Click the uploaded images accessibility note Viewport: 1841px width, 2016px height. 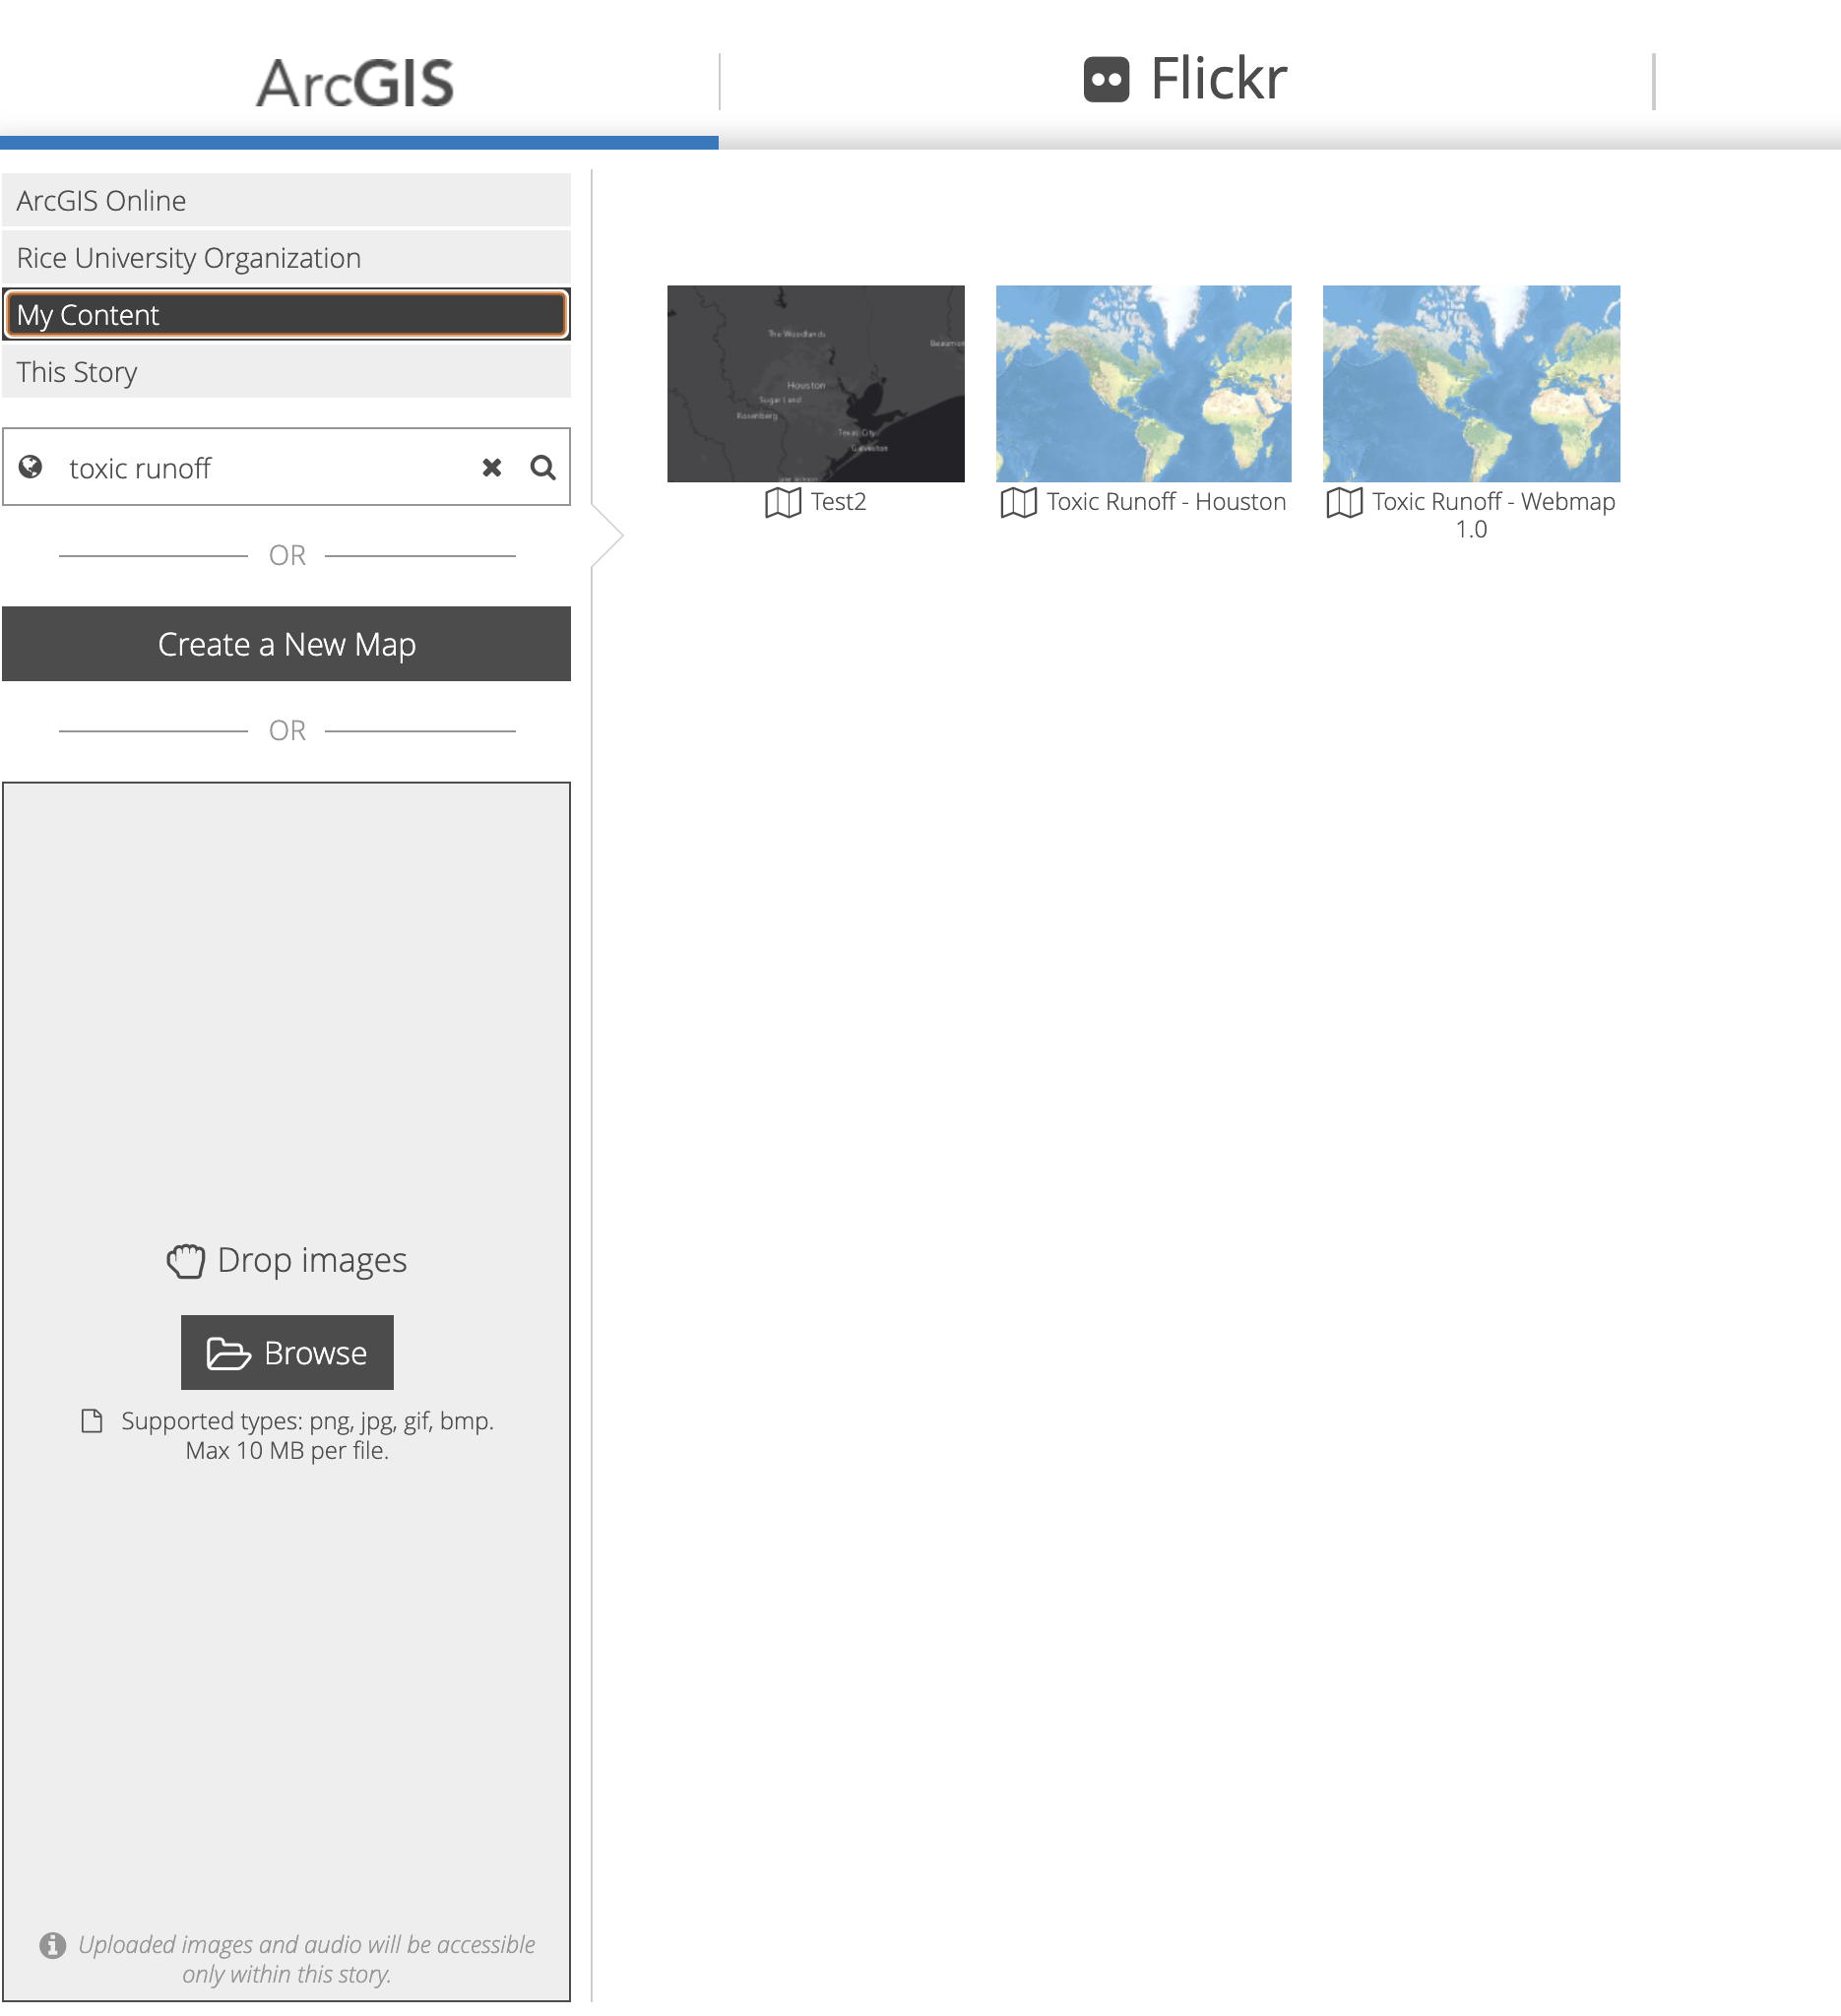click(x=306, y=1960)
